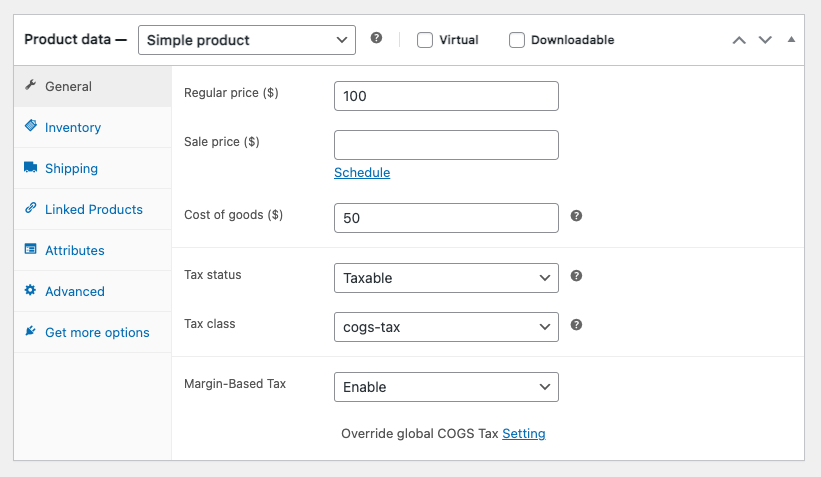Switch to the Linked Products tab
Viewport: 821px width, 477px height.
93,209
